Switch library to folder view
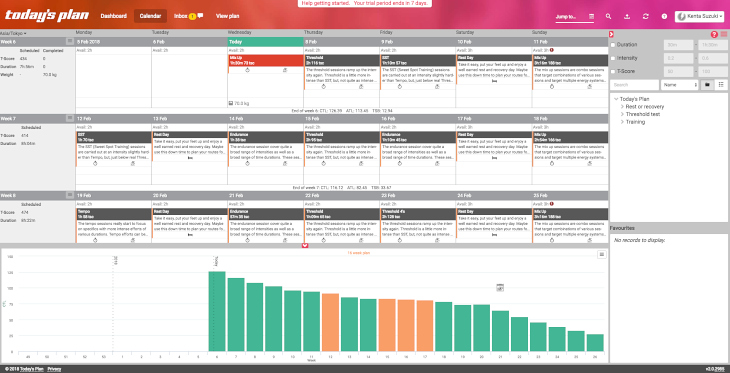The image size is (730, 373). click(708, 85)
